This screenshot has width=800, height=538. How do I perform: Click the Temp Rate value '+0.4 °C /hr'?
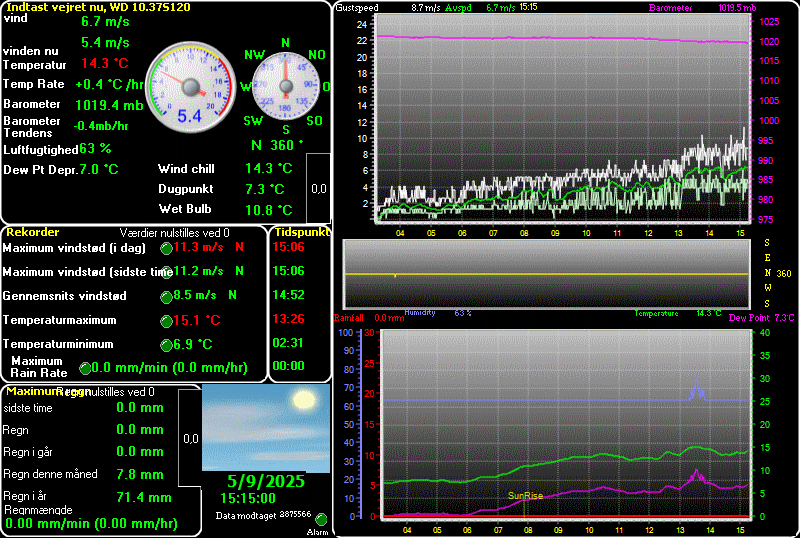pos(110,84)
